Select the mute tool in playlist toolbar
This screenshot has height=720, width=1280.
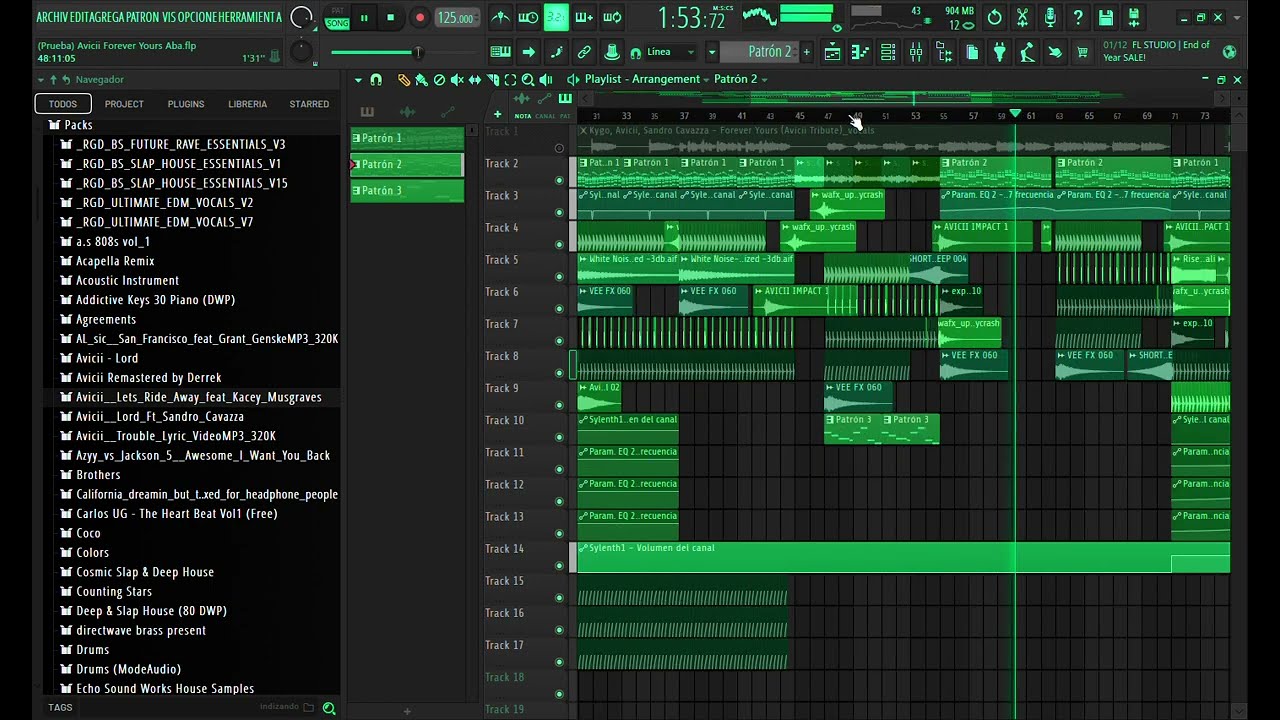[457, 80]
